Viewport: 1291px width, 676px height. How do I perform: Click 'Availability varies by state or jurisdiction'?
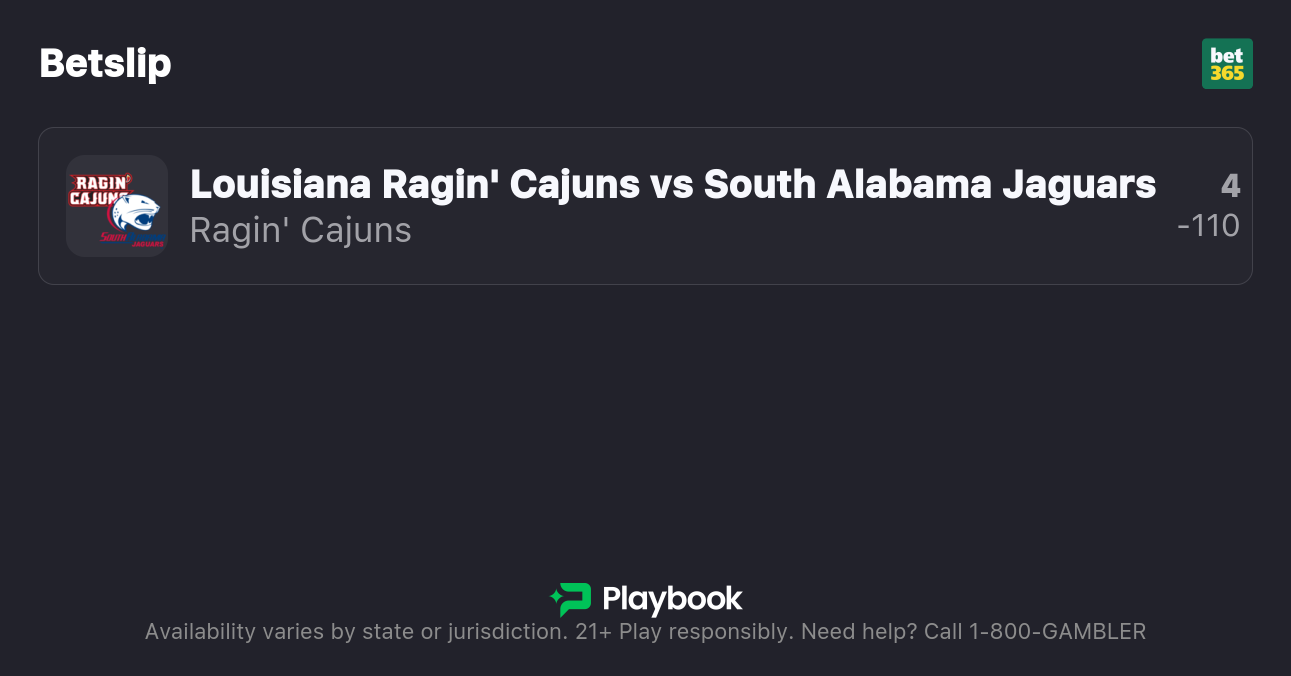(355, 632)
